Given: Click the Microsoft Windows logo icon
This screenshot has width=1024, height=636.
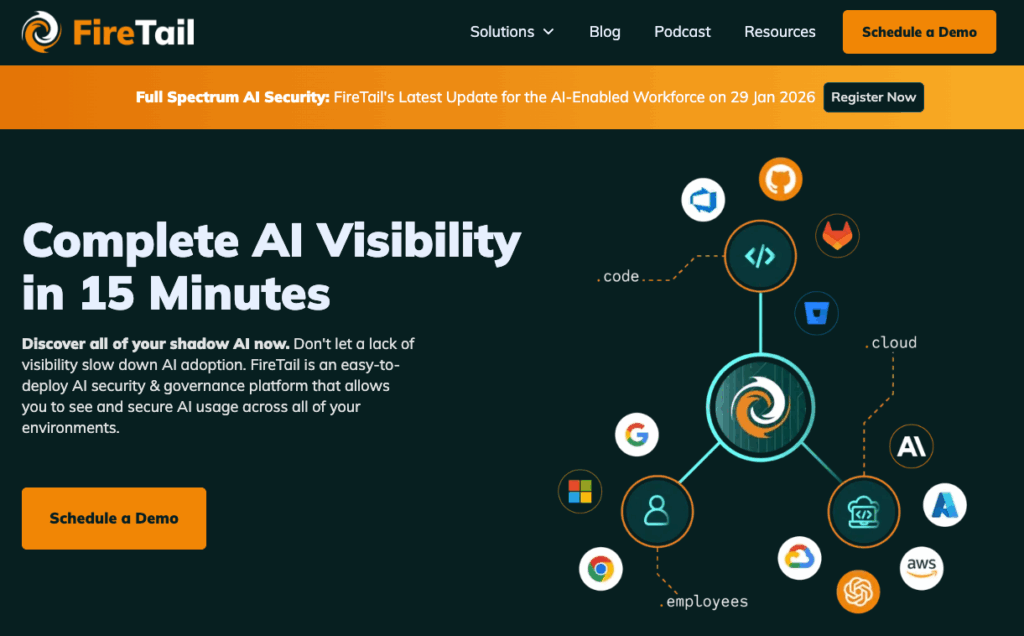Looking at the screenshot, I should pos(580,491).
